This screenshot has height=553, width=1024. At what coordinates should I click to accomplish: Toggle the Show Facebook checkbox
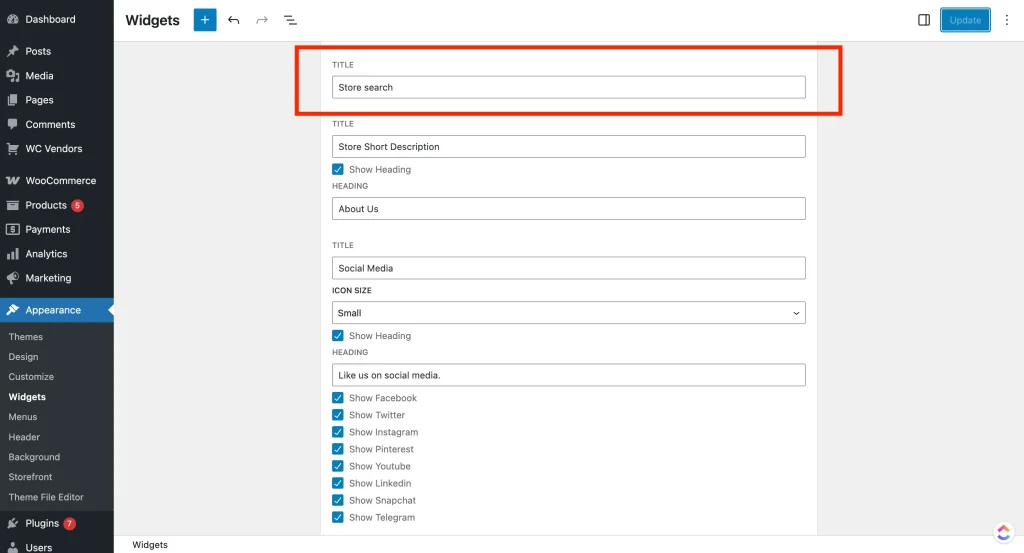point(338,398)
